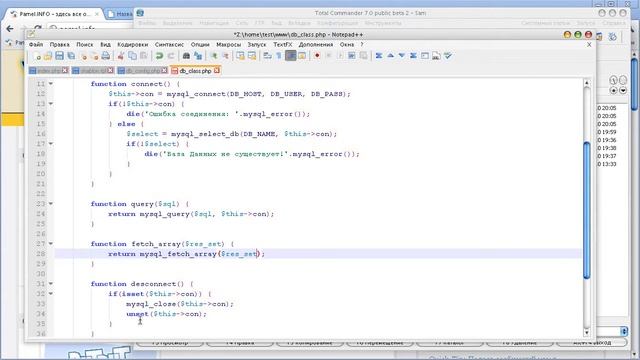The height and width of the screenshot is (360, 640).
Task: Collapse the isset block fold at line 32
Action: tap(51, 293)
